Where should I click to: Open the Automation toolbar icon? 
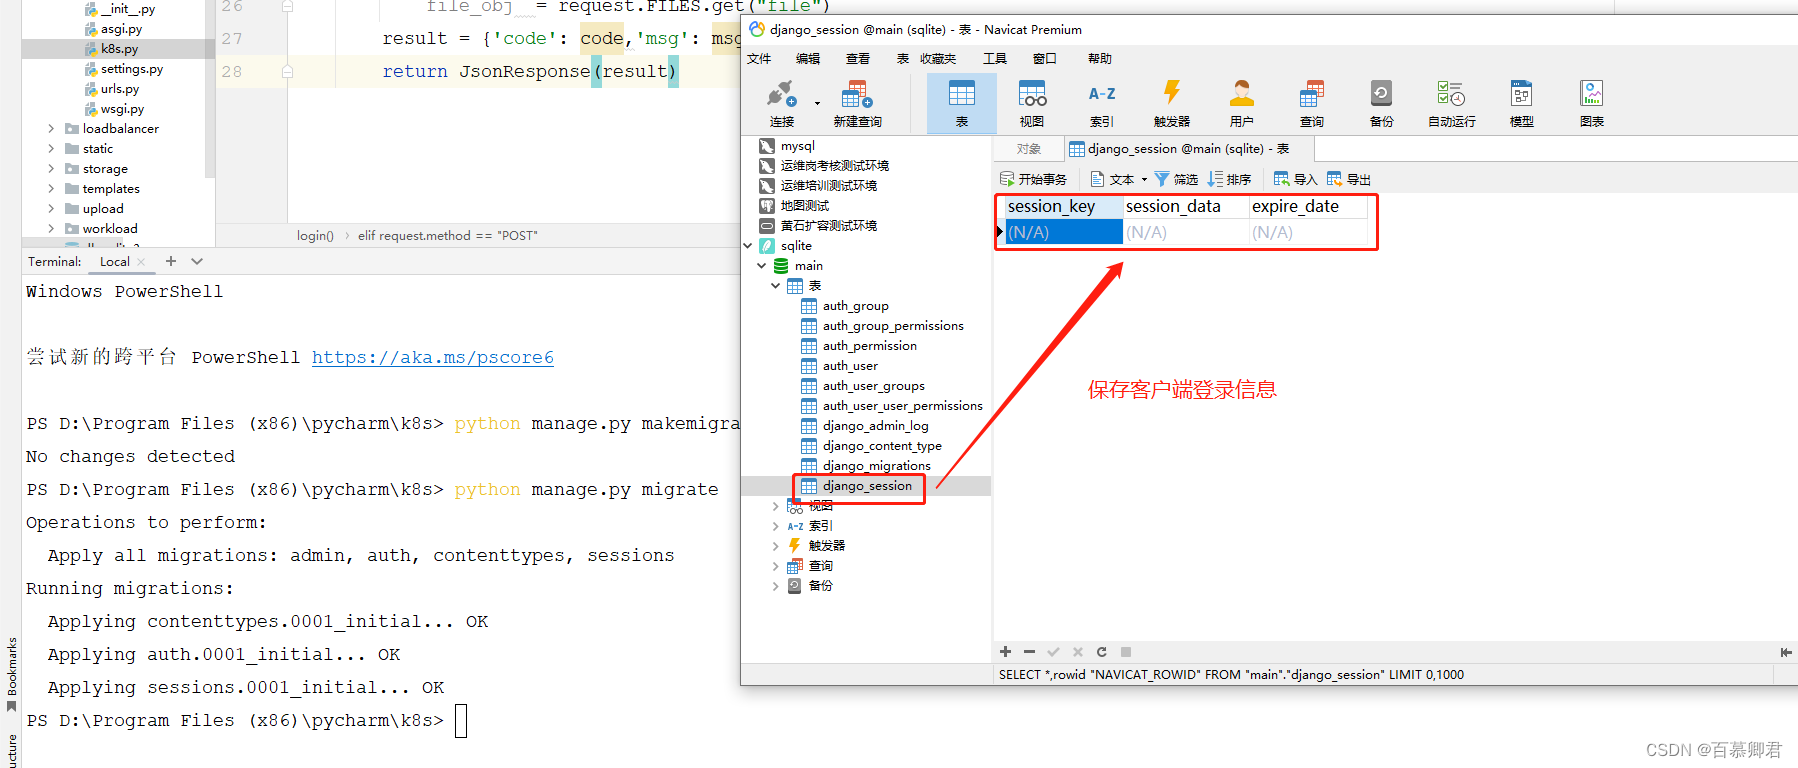point(1451,104)
